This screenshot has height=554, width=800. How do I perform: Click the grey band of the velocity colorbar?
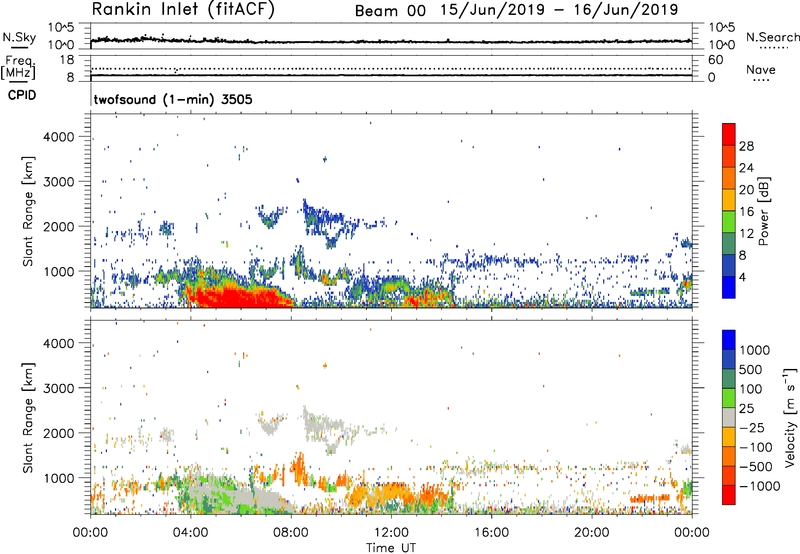[729, 418]
